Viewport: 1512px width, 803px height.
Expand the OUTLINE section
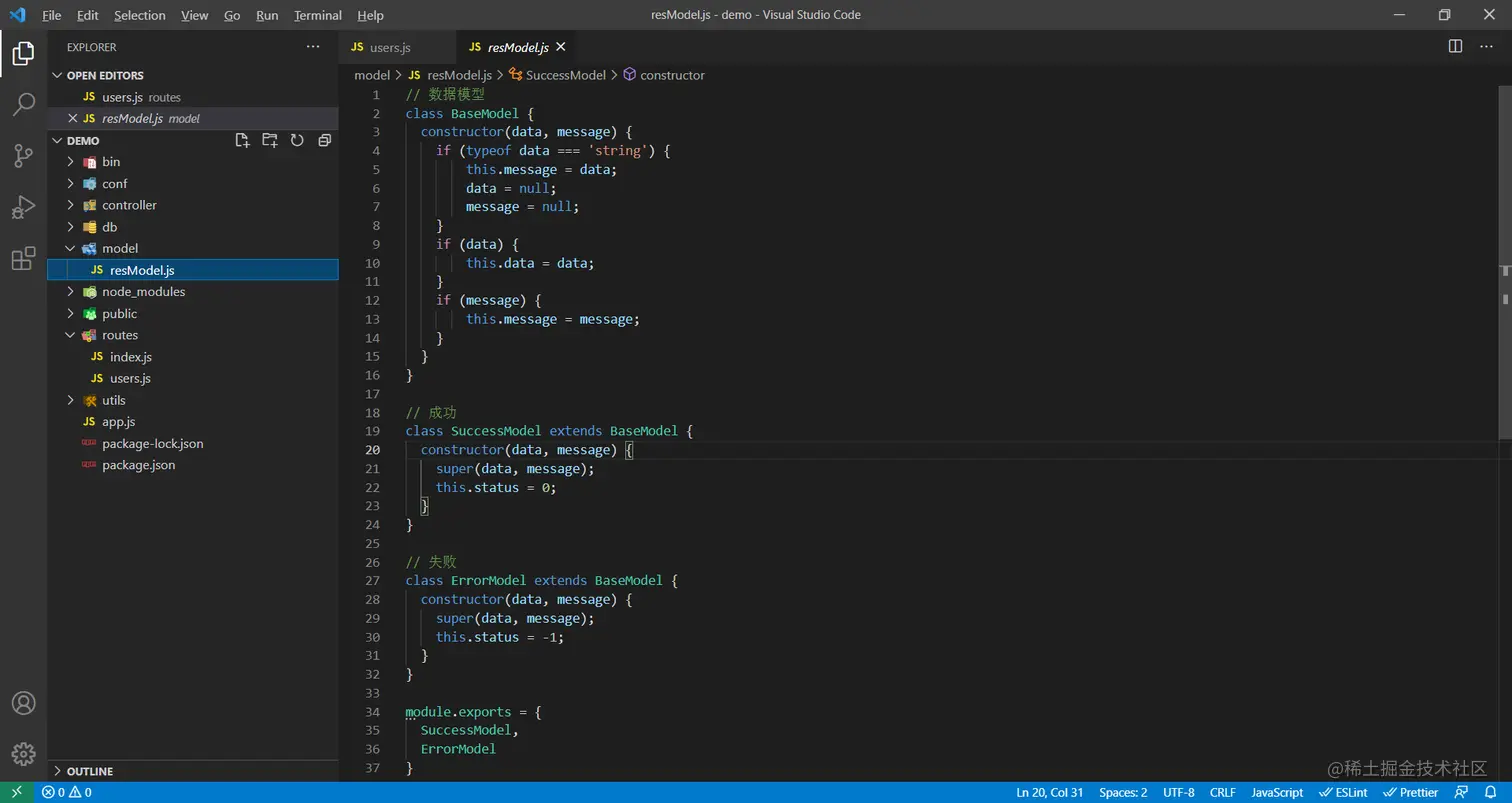[x=90, y=771]
